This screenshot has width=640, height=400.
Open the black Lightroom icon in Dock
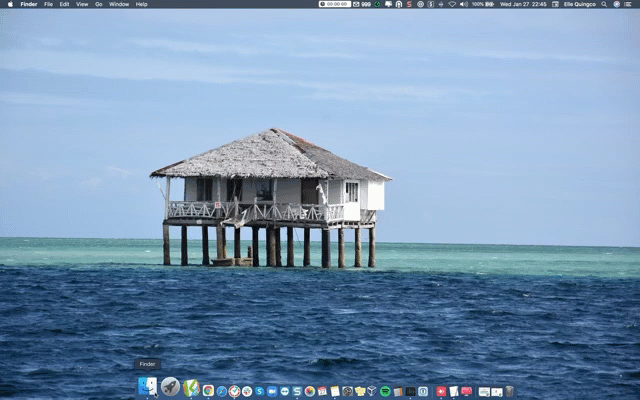pyautogui.click(x=411, y=391)
